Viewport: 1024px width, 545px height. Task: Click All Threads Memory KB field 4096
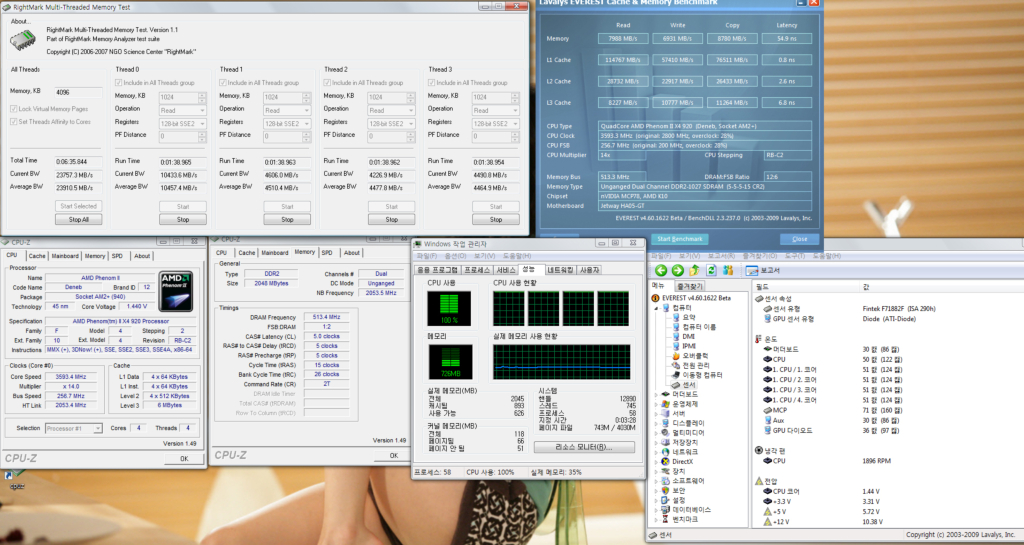pos(78,92)
